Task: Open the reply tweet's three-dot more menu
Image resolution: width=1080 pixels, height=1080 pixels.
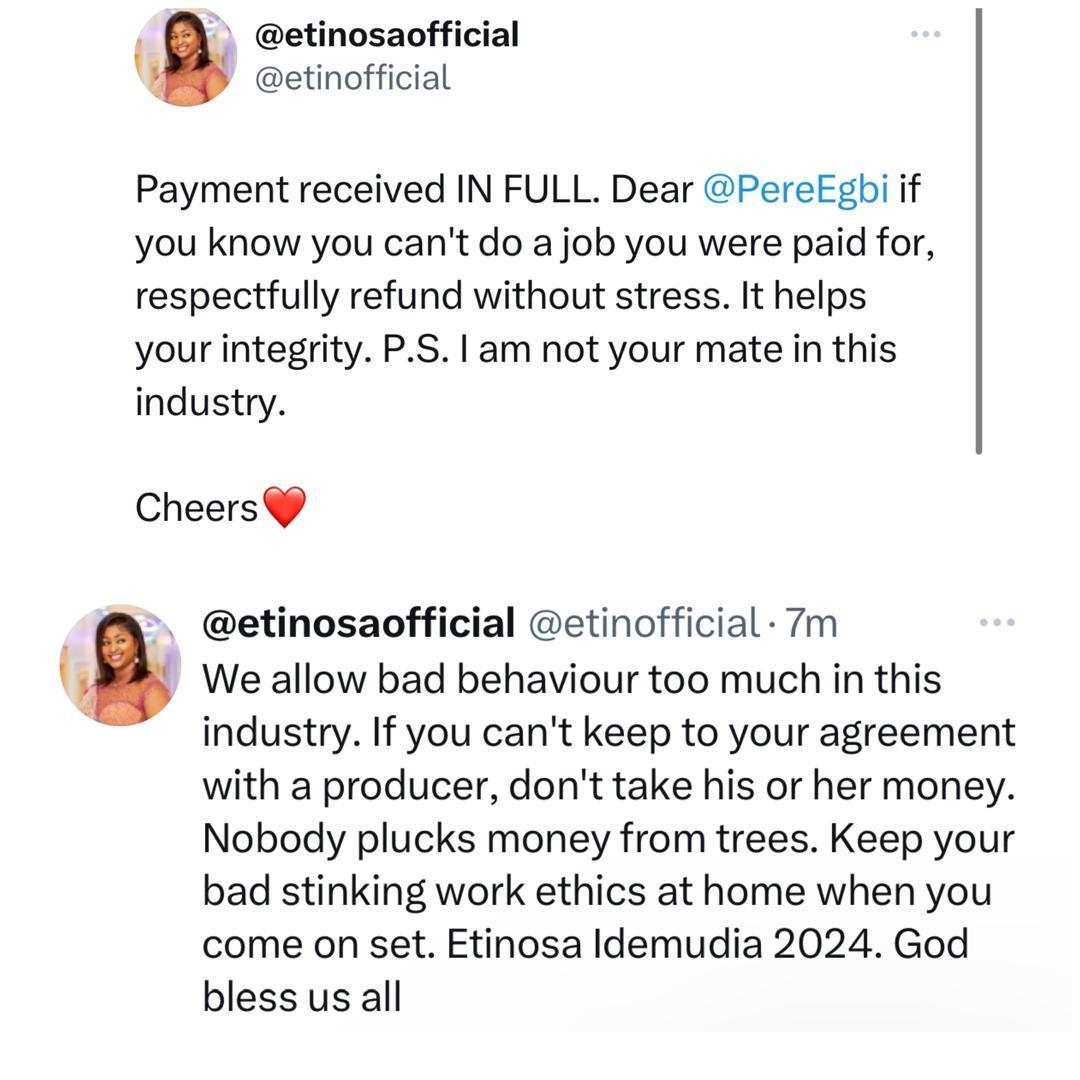Action: pyautogui.click(x=996, y=623)
